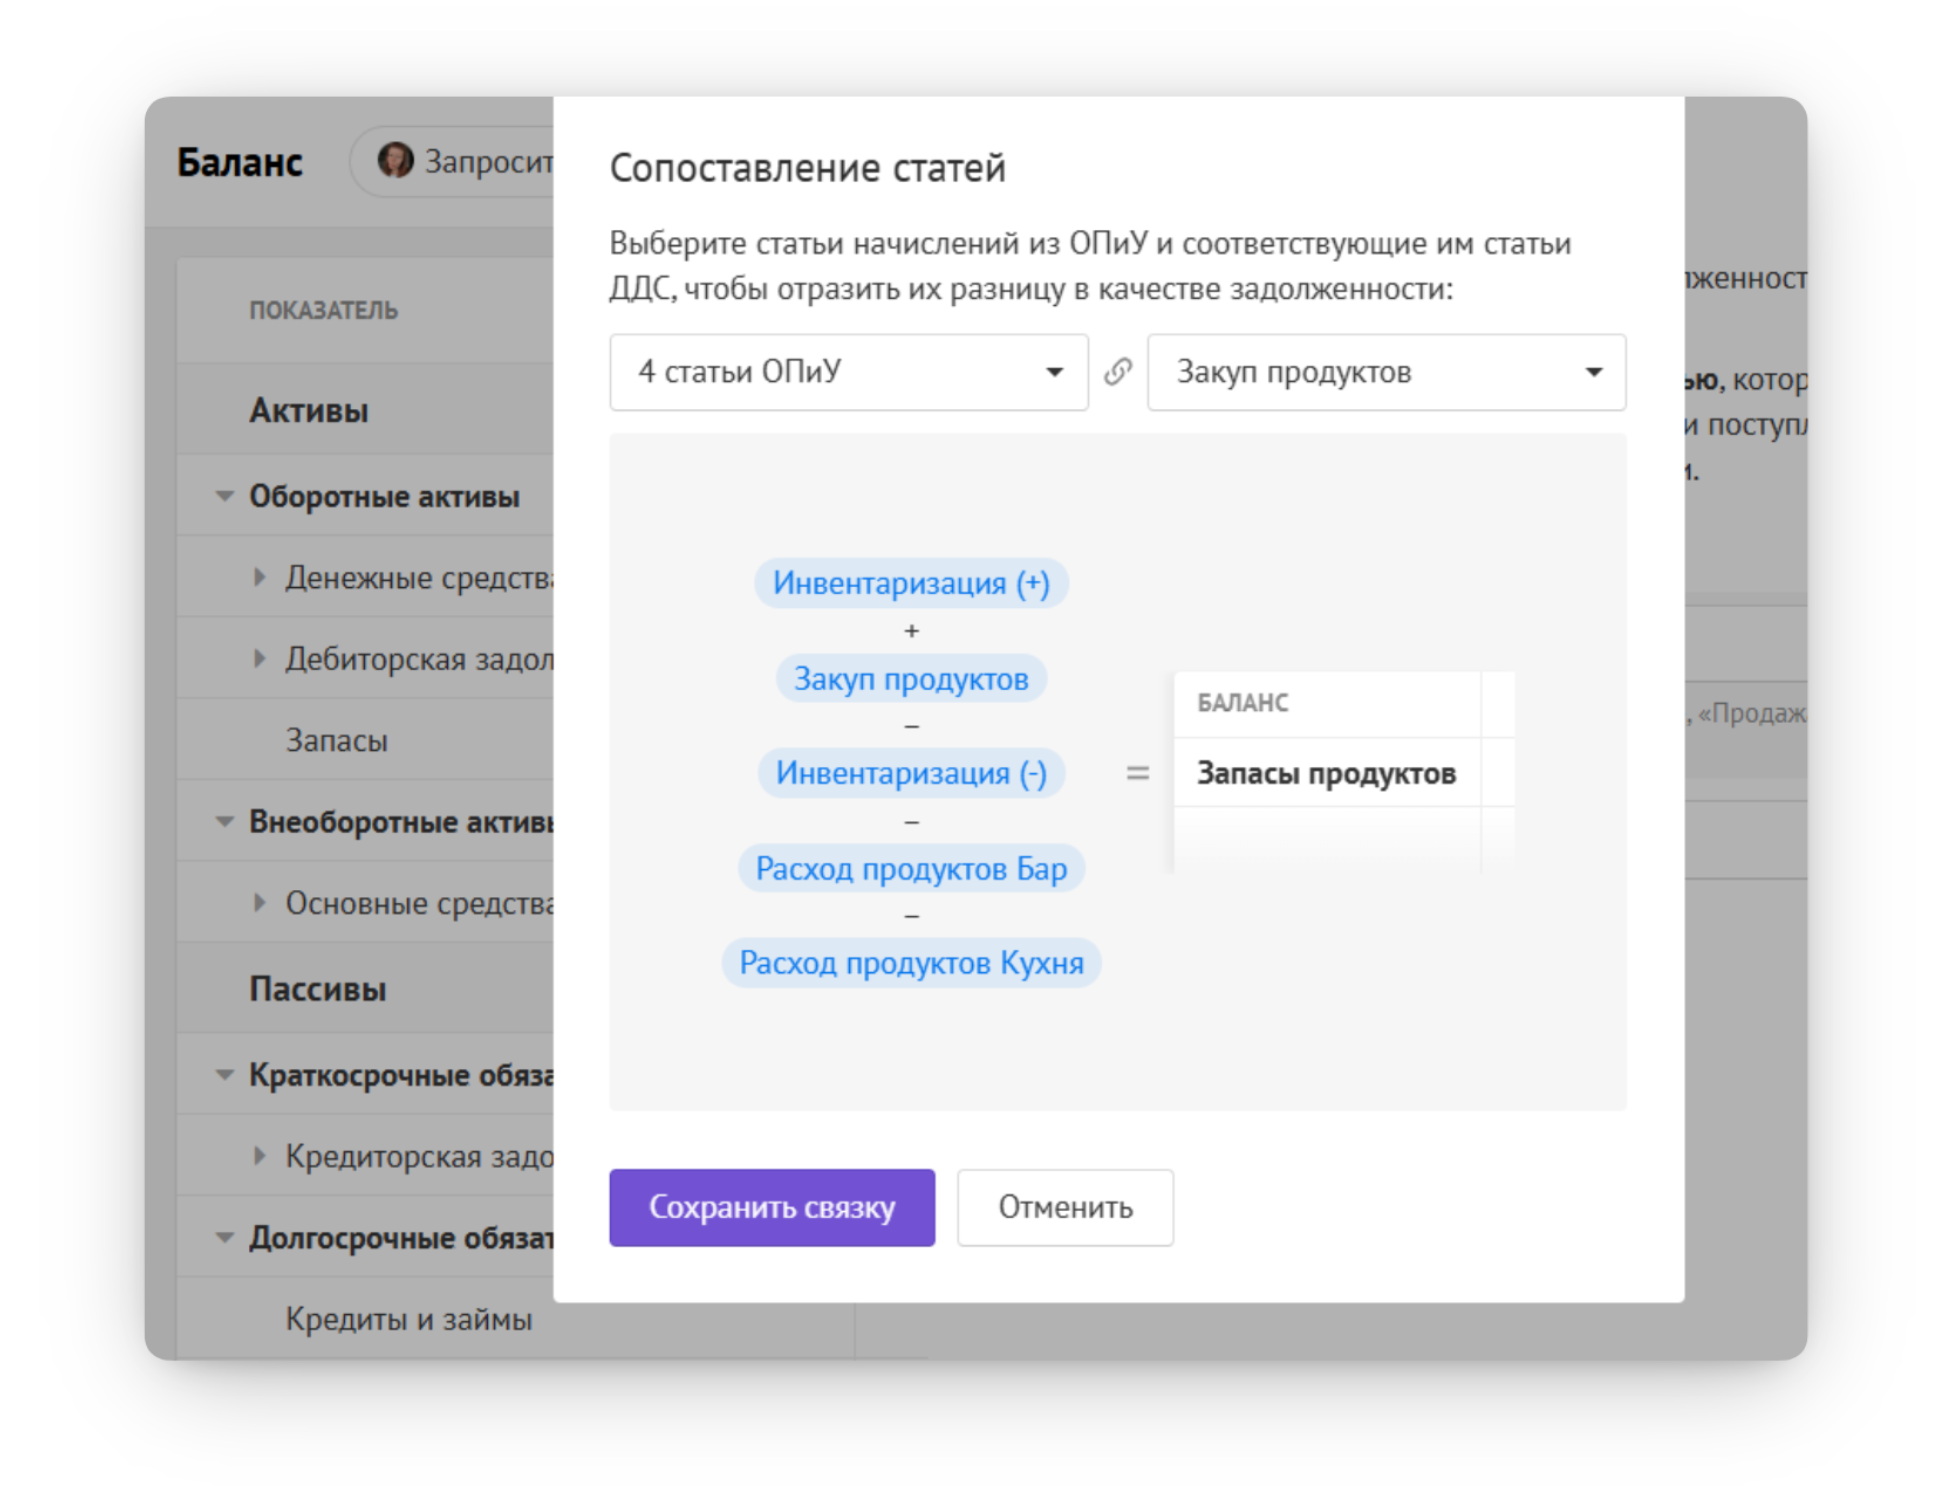Click the 'Сохранить связку' button
Screen dimensions: 1940x1486
(x=772, y=1207)
